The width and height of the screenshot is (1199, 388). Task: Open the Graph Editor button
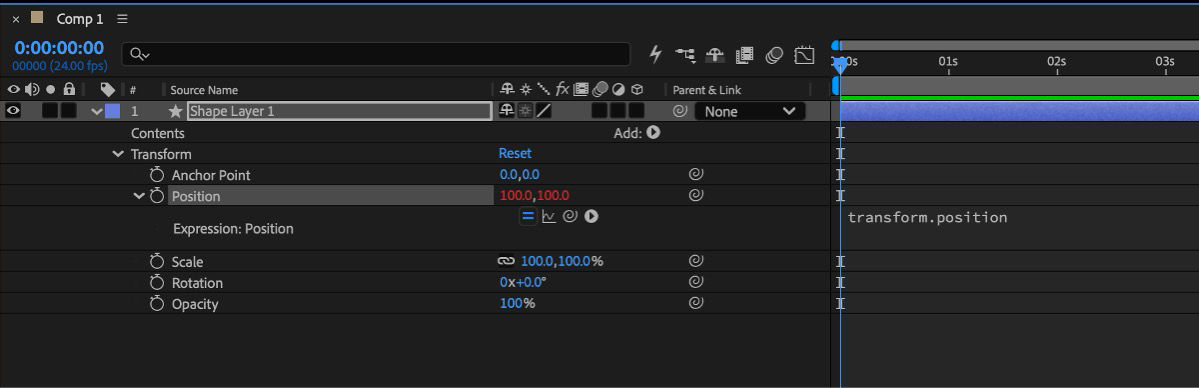804,55
